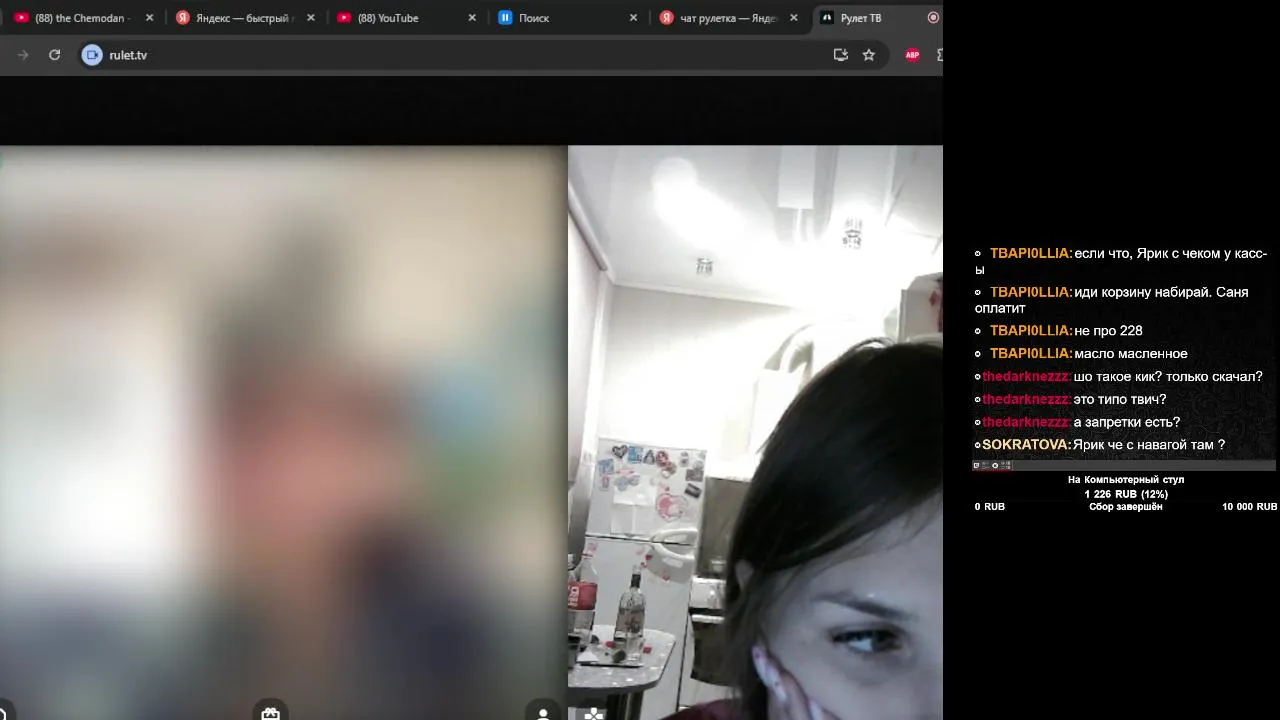Click thedarknezzz name on "это типо твич?" message
The width and height of the screenshot is (1280, 720).
pos(1026,400)
